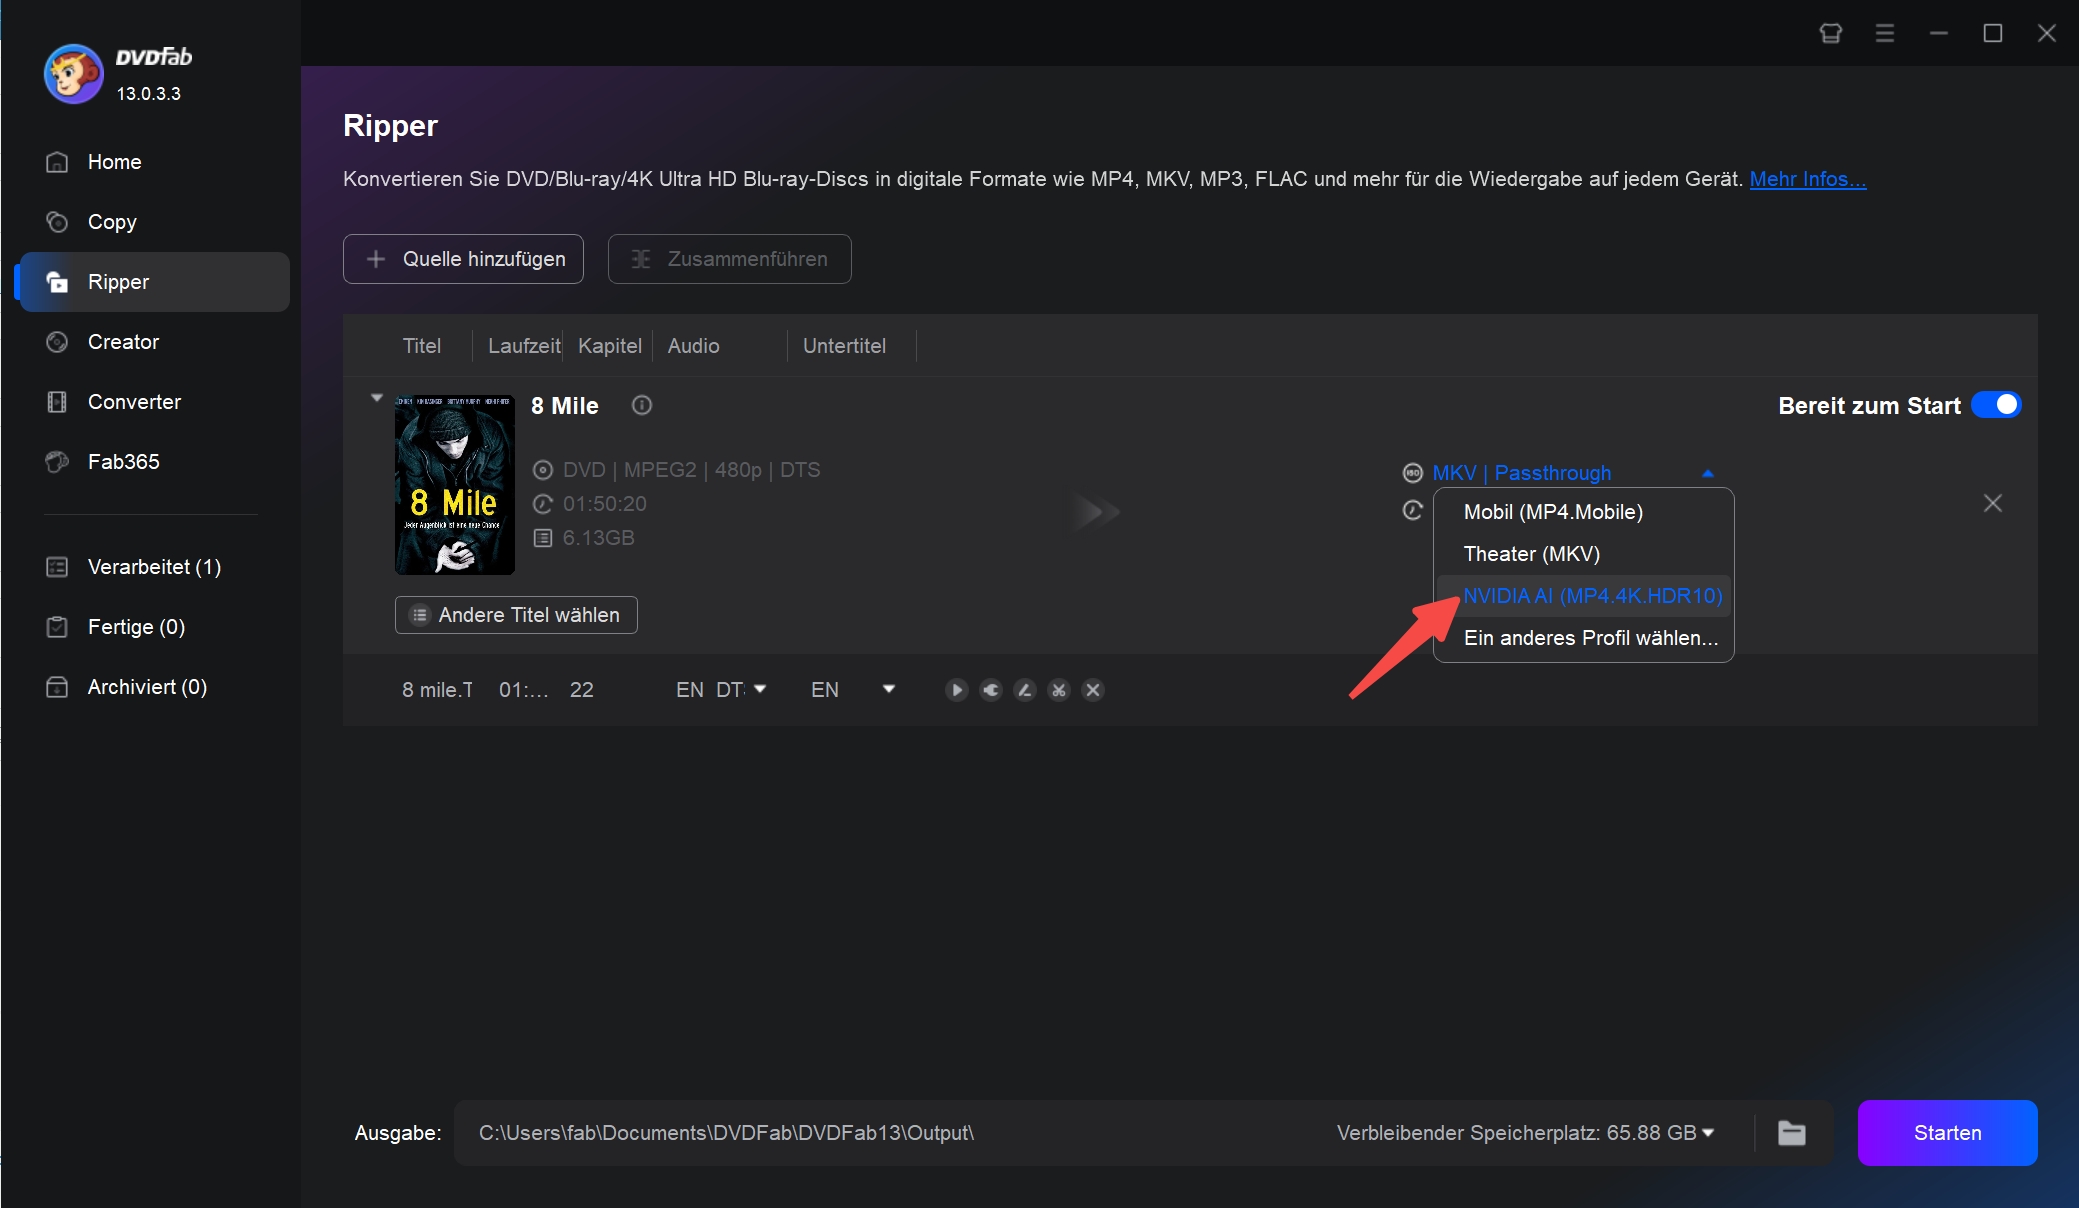Click the source info DVD | MPEG2 | 480p | DTS
The image size is (2079, 1208).
[x=691, y=470]
